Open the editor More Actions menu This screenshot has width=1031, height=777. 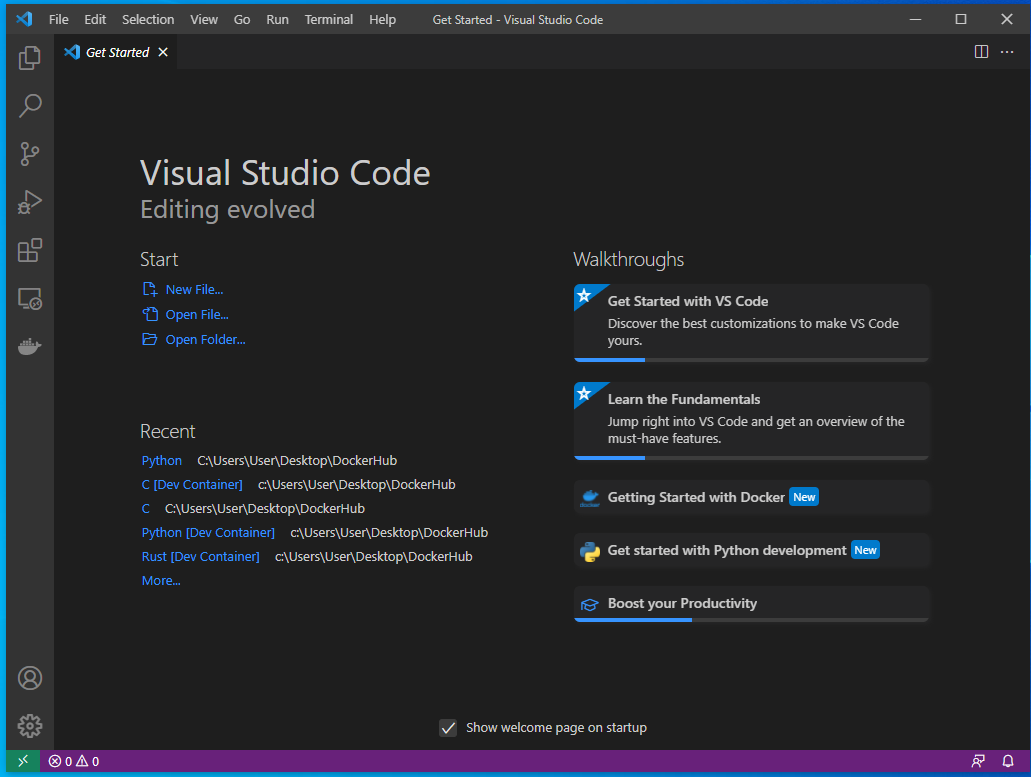tap(1007, 51)
